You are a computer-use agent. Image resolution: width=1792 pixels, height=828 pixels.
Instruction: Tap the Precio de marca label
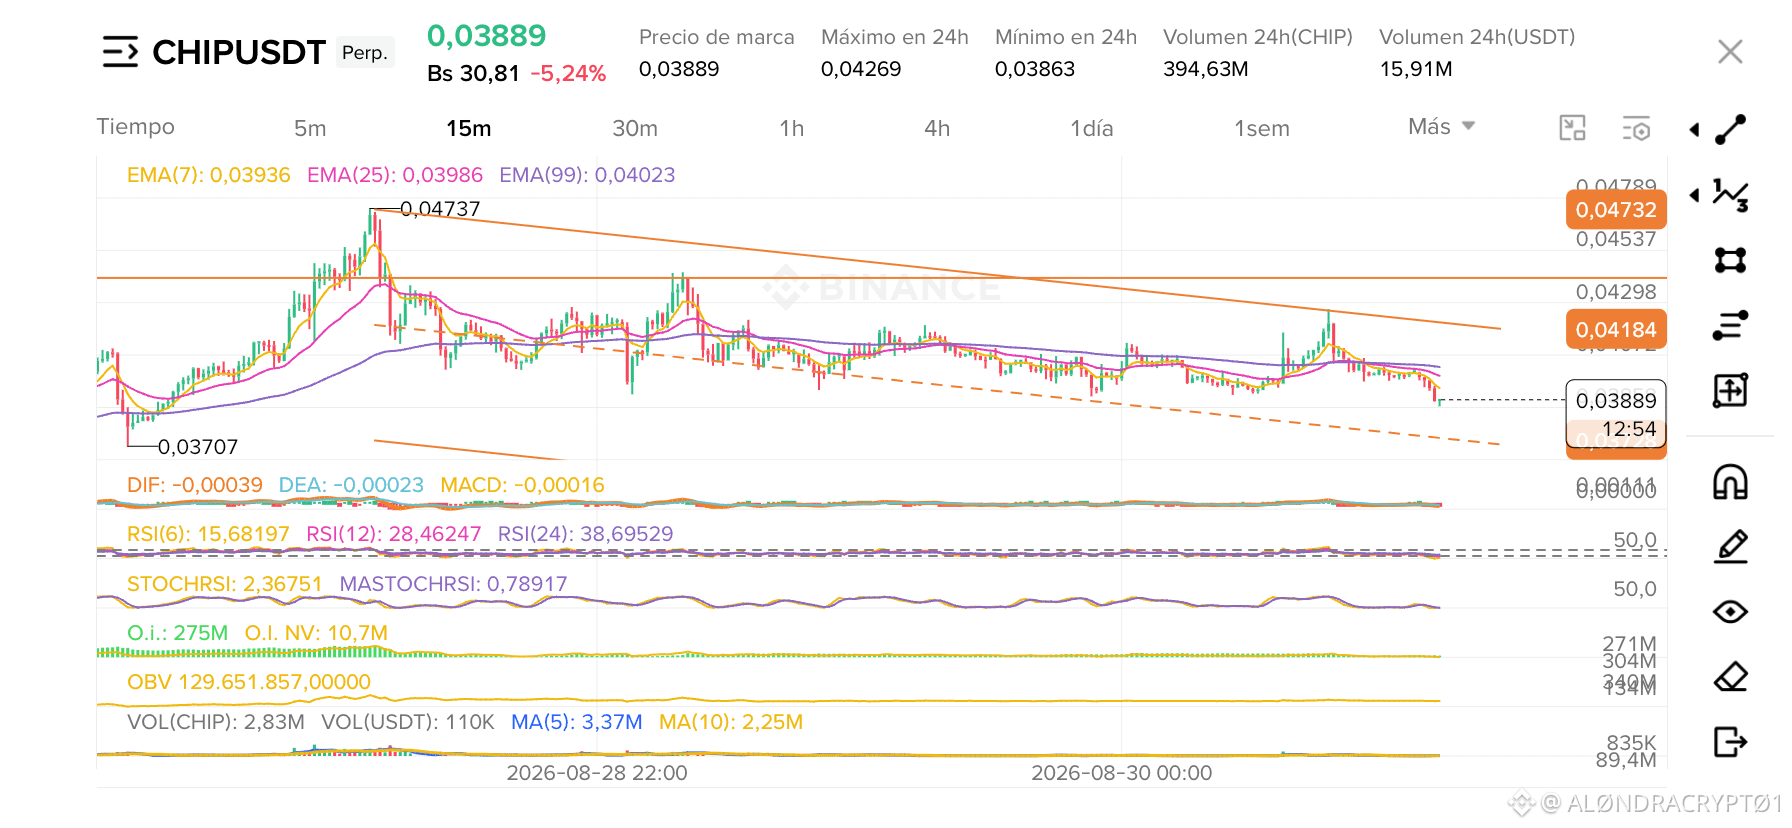[x=717, y=37]
